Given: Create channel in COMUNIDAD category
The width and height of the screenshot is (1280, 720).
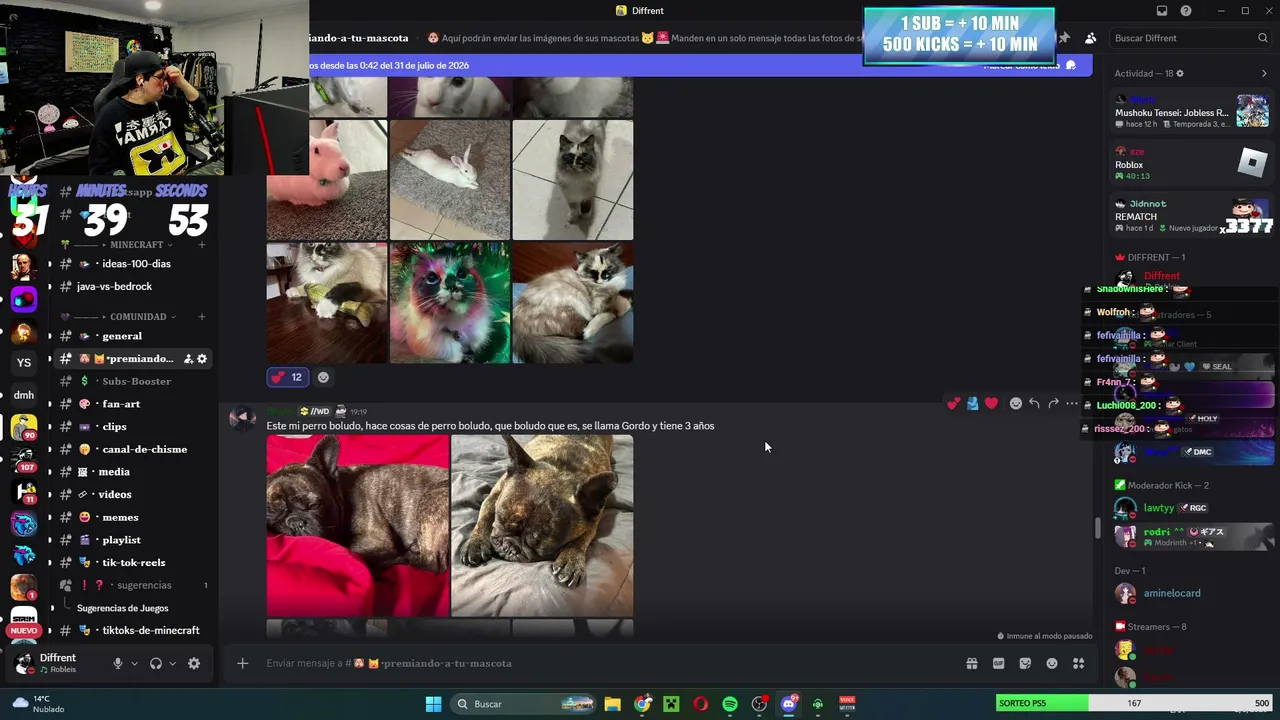Looking at the screenshot, I should pyautogui.click(x=202, y=317).
